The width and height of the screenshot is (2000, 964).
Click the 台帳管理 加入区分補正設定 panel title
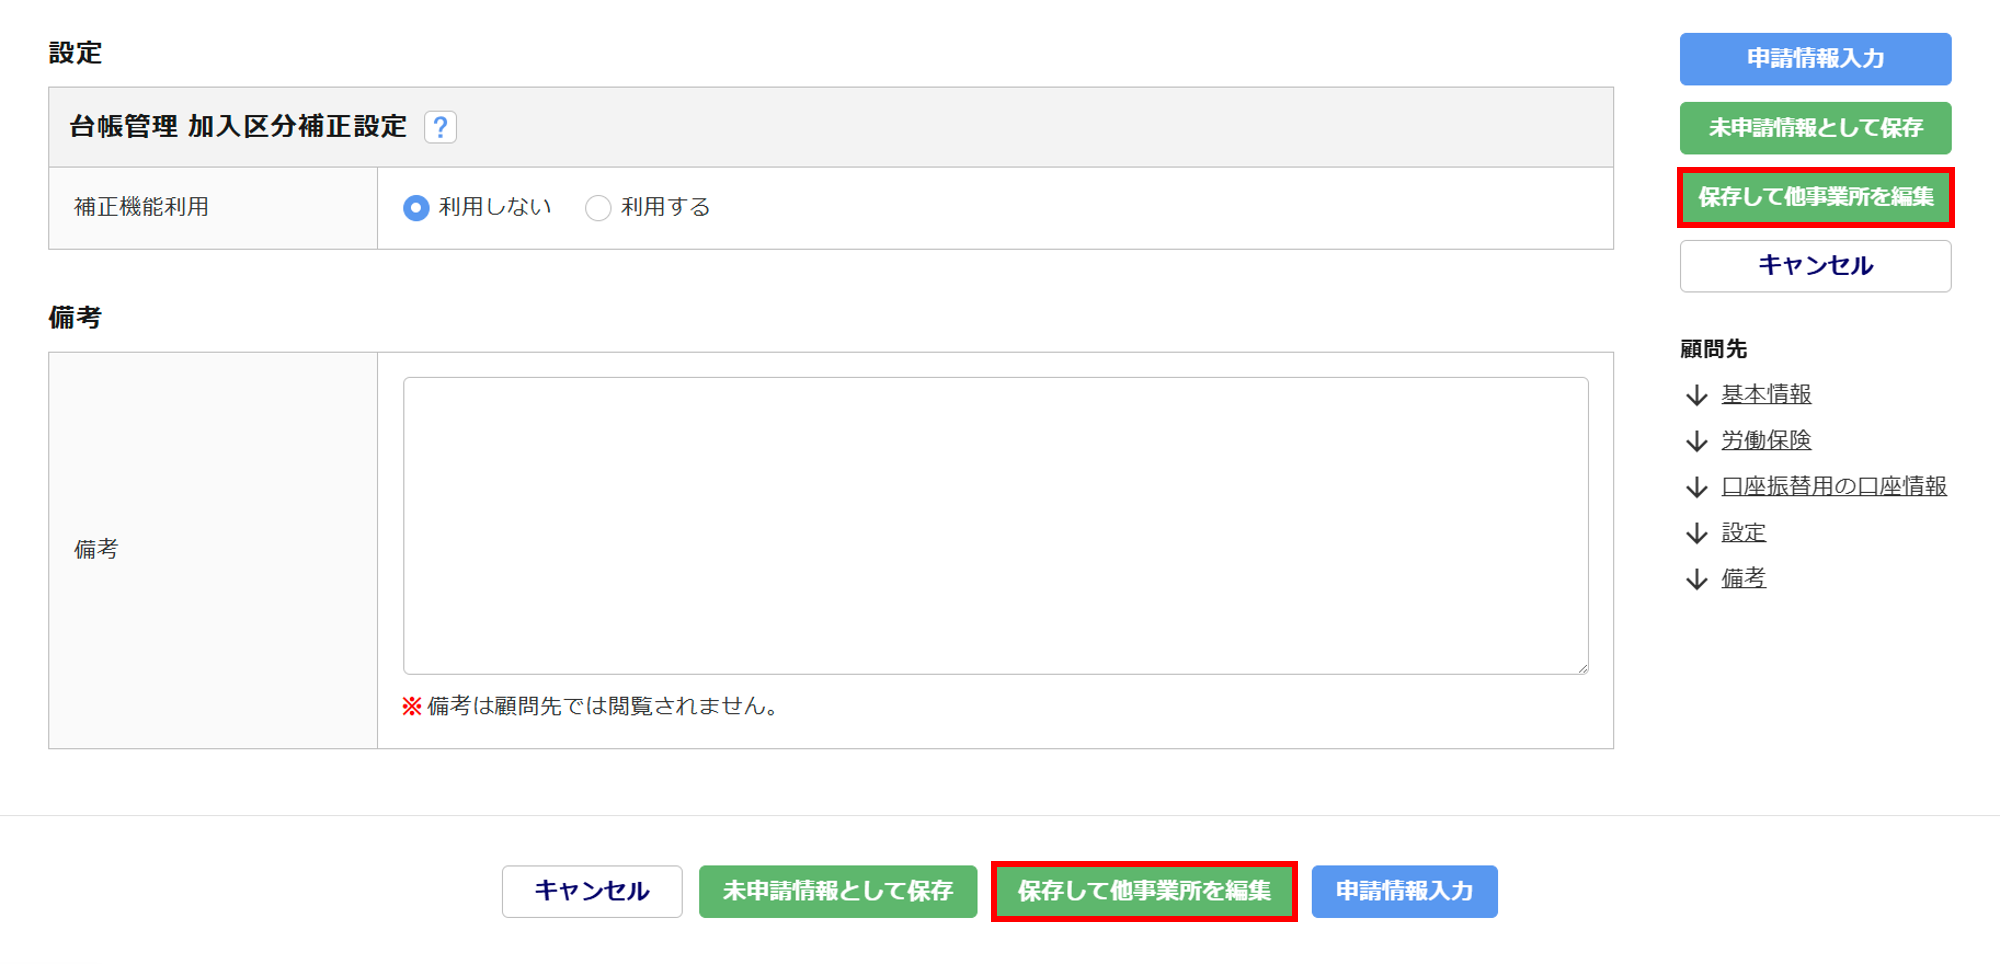[x=238, y=127]
